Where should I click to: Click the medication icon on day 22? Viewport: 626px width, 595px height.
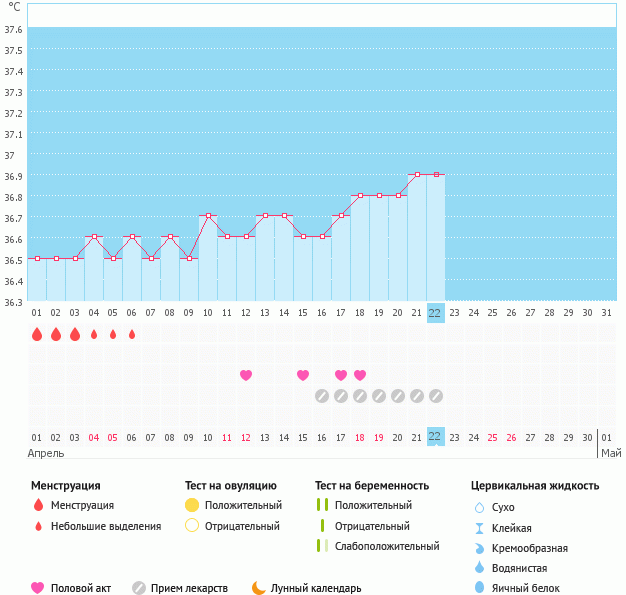[435, 396]
